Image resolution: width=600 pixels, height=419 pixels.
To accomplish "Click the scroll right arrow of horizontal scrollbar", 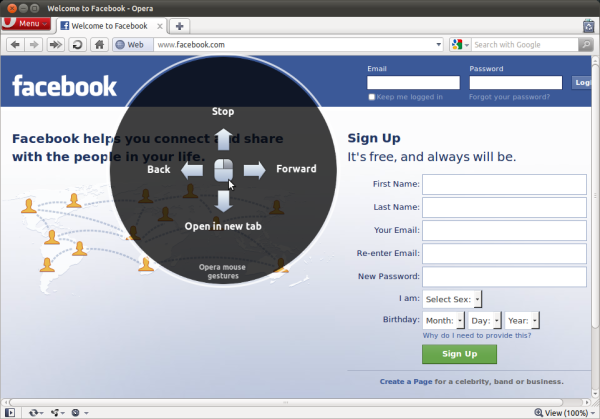I will 587,403.
